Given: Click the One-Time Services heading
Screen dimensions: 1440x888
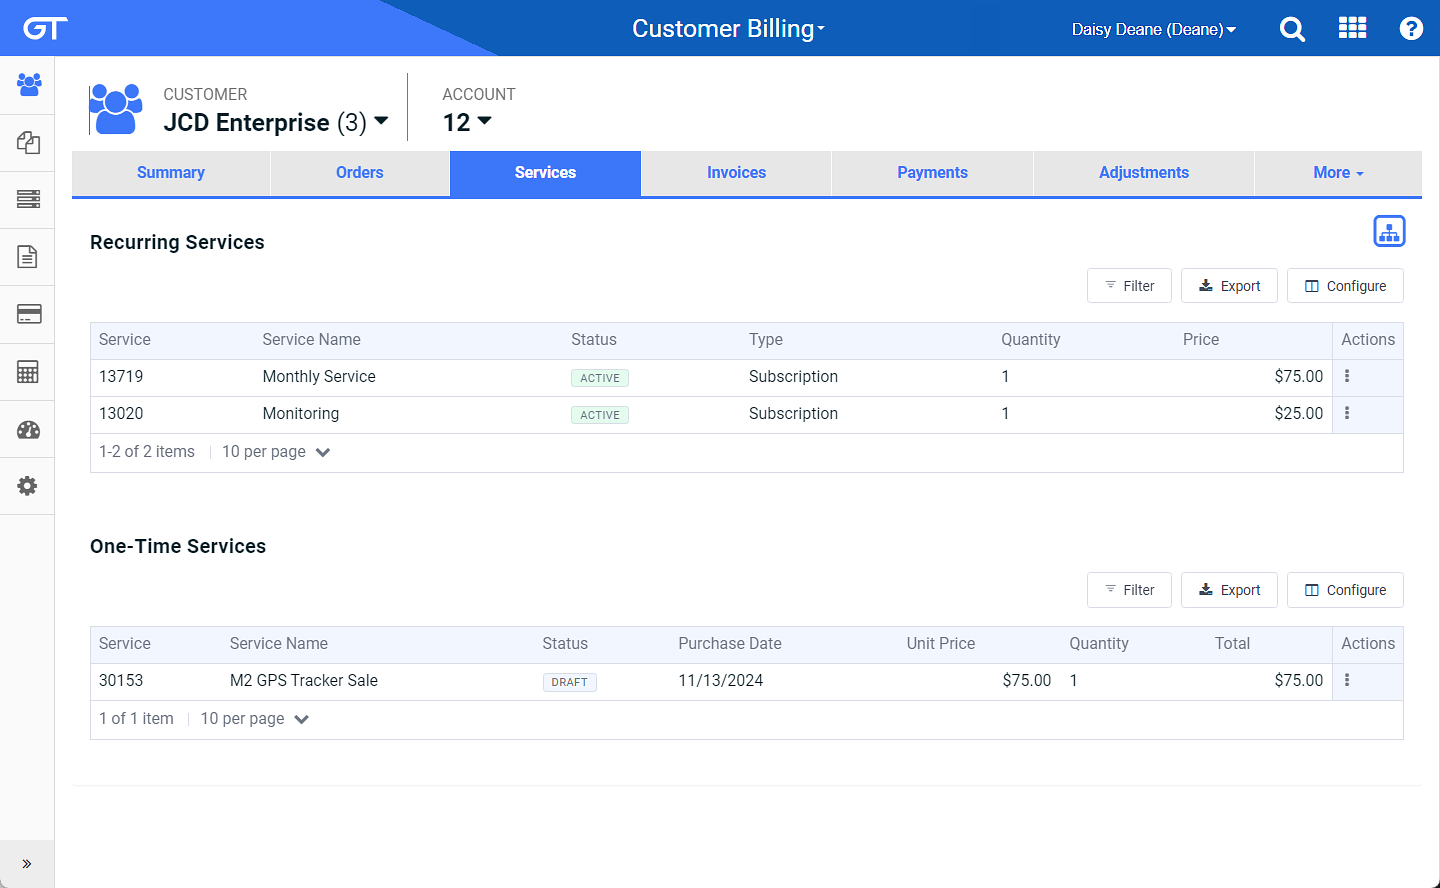Looking at the screenshot, I should [178, 546].
